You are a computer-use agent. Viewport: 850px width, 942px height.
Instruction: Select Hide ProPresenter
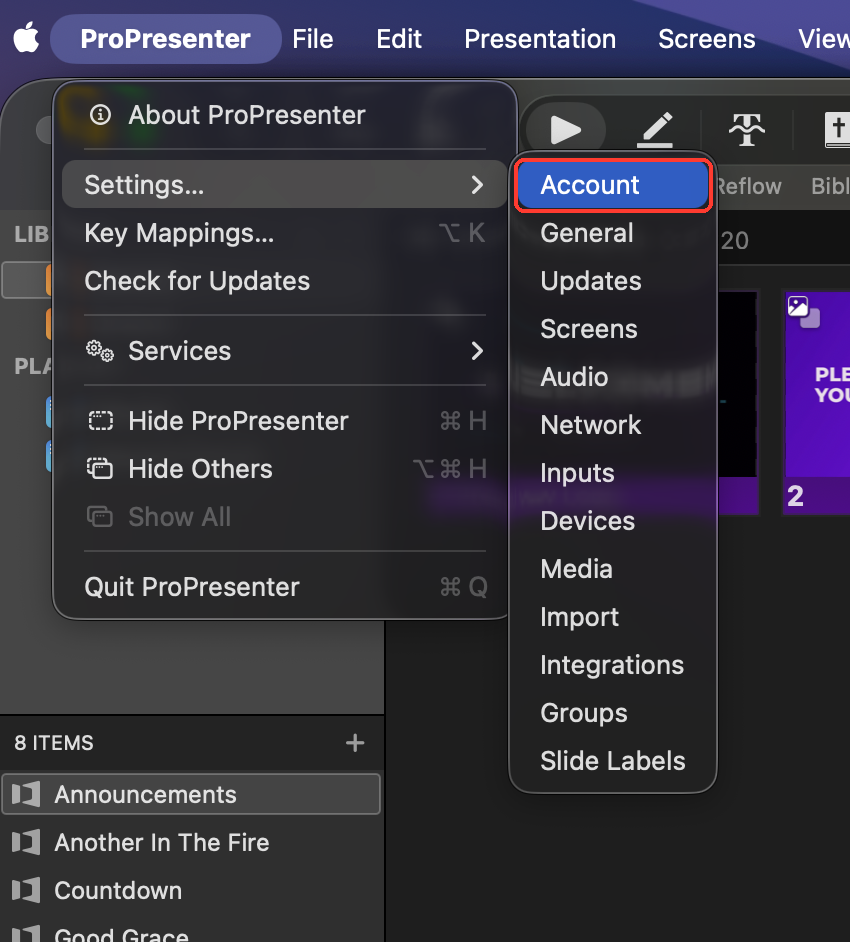[x=285, y=421]
